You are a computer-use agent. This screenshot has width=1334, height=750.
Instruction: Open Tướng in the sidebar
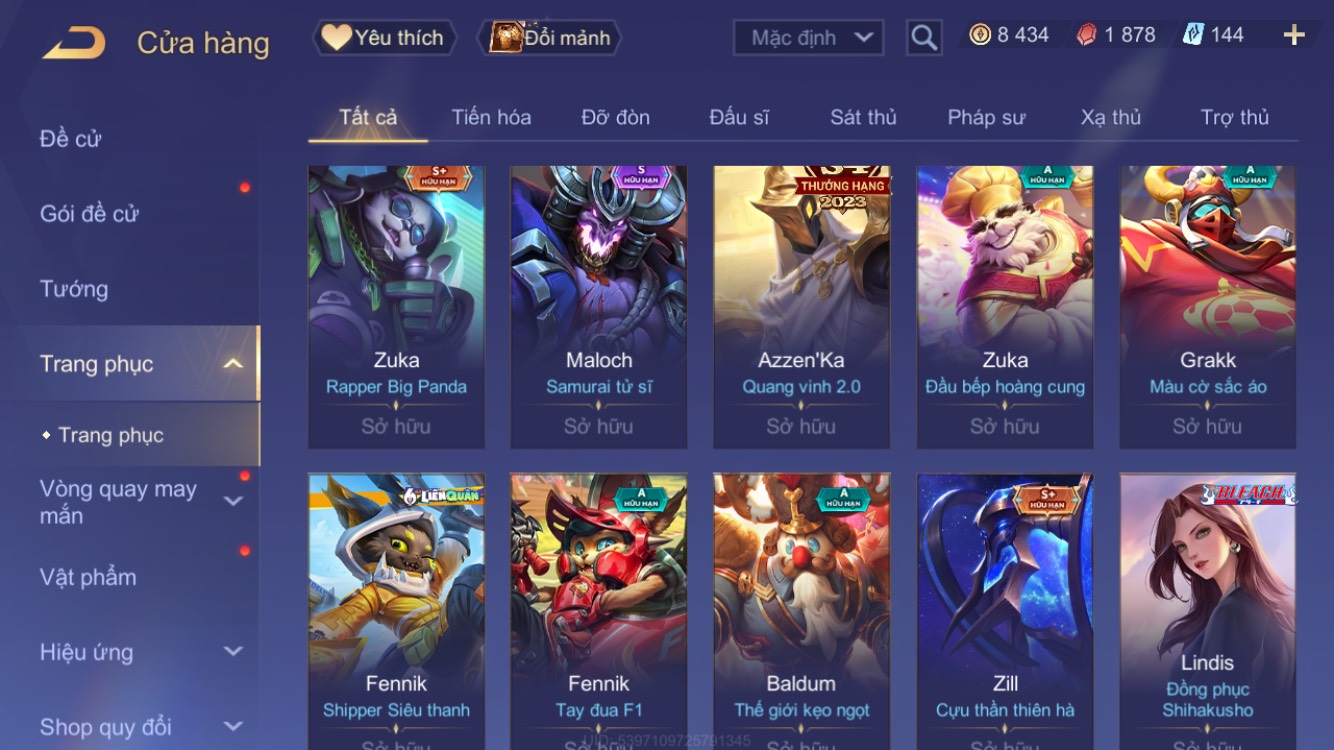click(x=74, y=289)
